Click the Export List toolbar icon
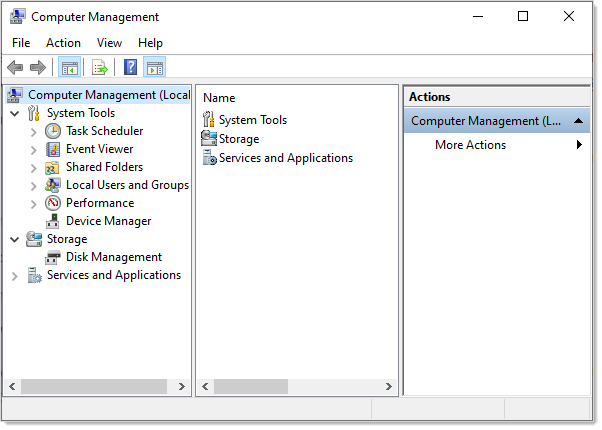The height and width of the screenshot is (430, 602). tap(99, 67)
